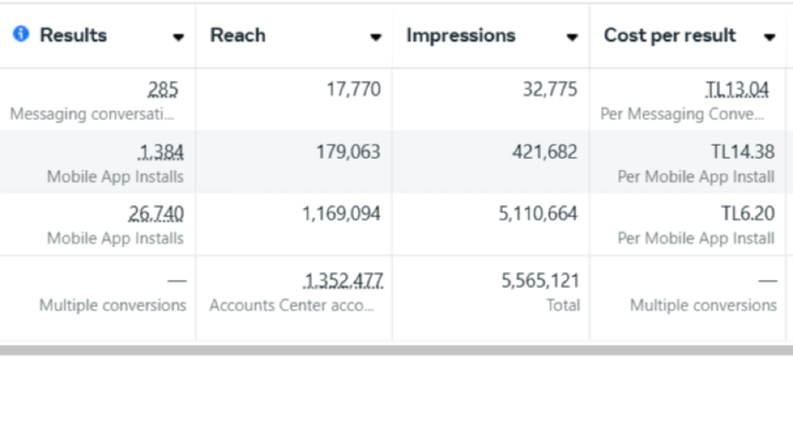This screenshot has height=446, width=793.
Task: Click the 285 messaging conversations result
Action: (x=163, y=90)
